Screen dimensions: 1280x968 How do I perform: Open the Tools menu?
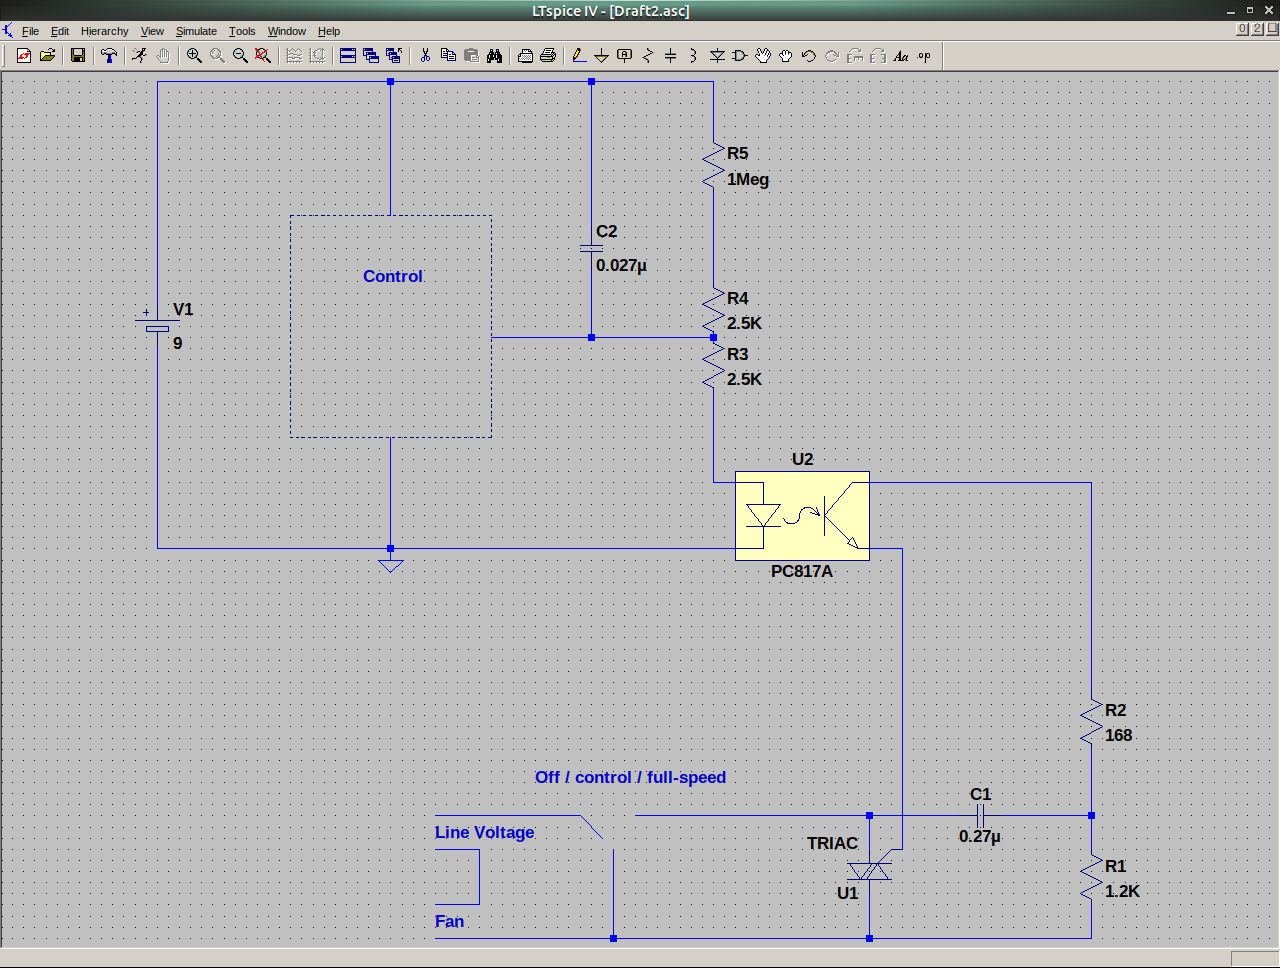pos(242,31)
